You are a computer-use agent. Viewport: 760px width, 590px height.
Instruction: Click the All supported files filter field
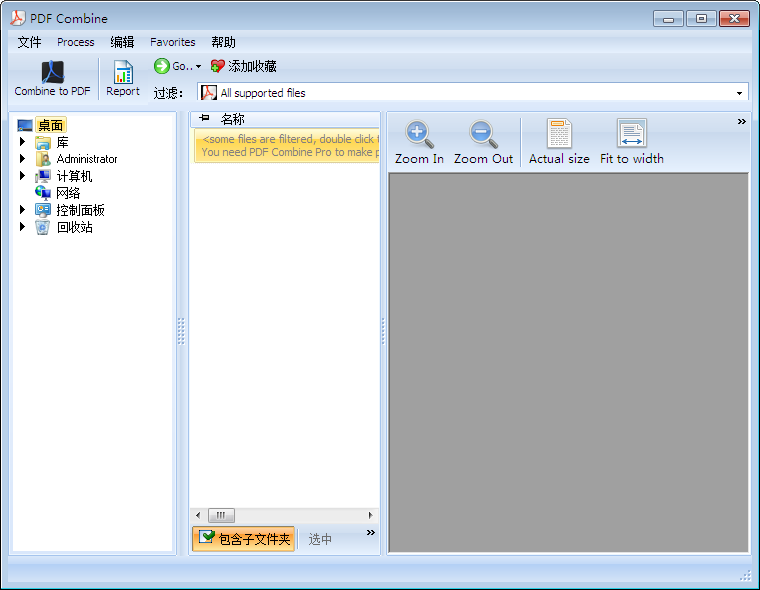[473, 92]
